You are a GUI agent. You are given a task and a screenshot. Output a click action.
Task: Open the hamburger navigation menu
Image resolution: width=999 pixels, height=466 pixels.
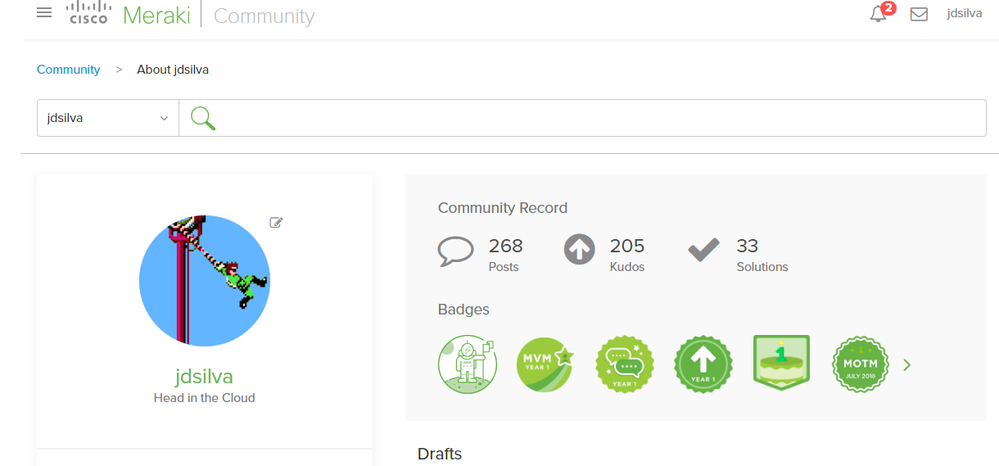point(44,13)
